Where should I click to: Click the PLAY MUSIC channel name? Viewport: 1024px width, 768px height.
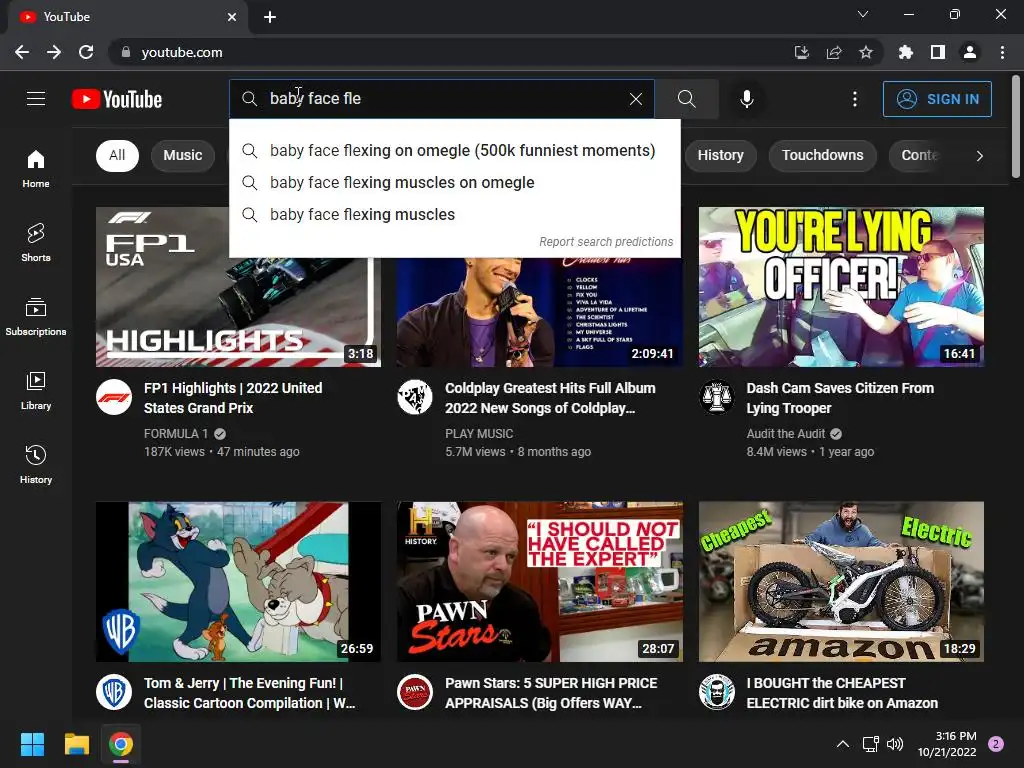(x=479, y=434)
